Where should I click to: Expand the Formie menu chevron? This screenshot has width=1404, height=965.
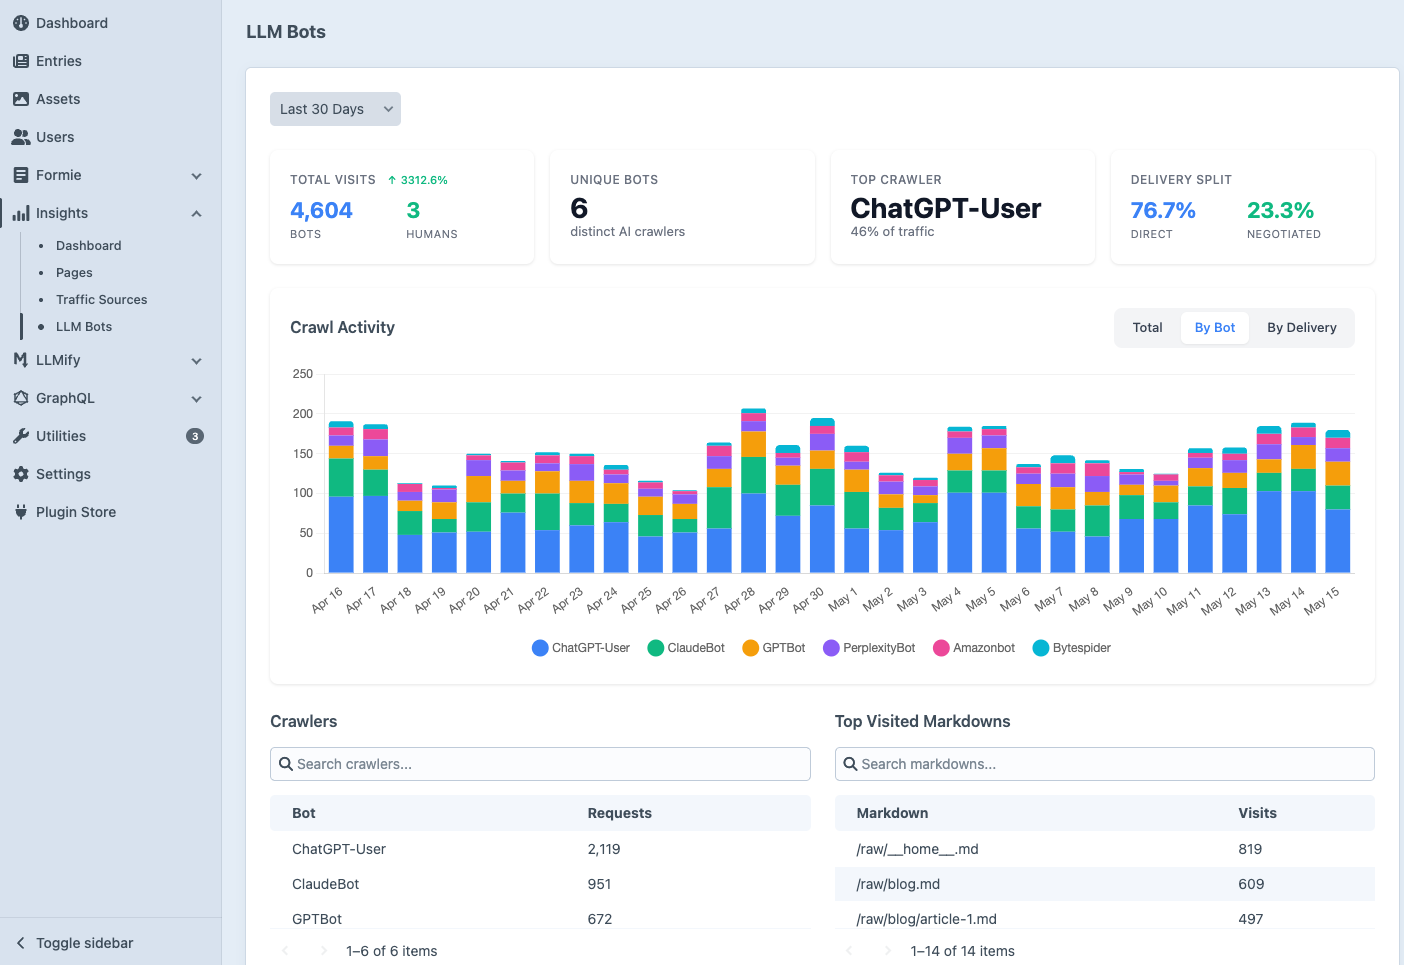coord(197,176)
